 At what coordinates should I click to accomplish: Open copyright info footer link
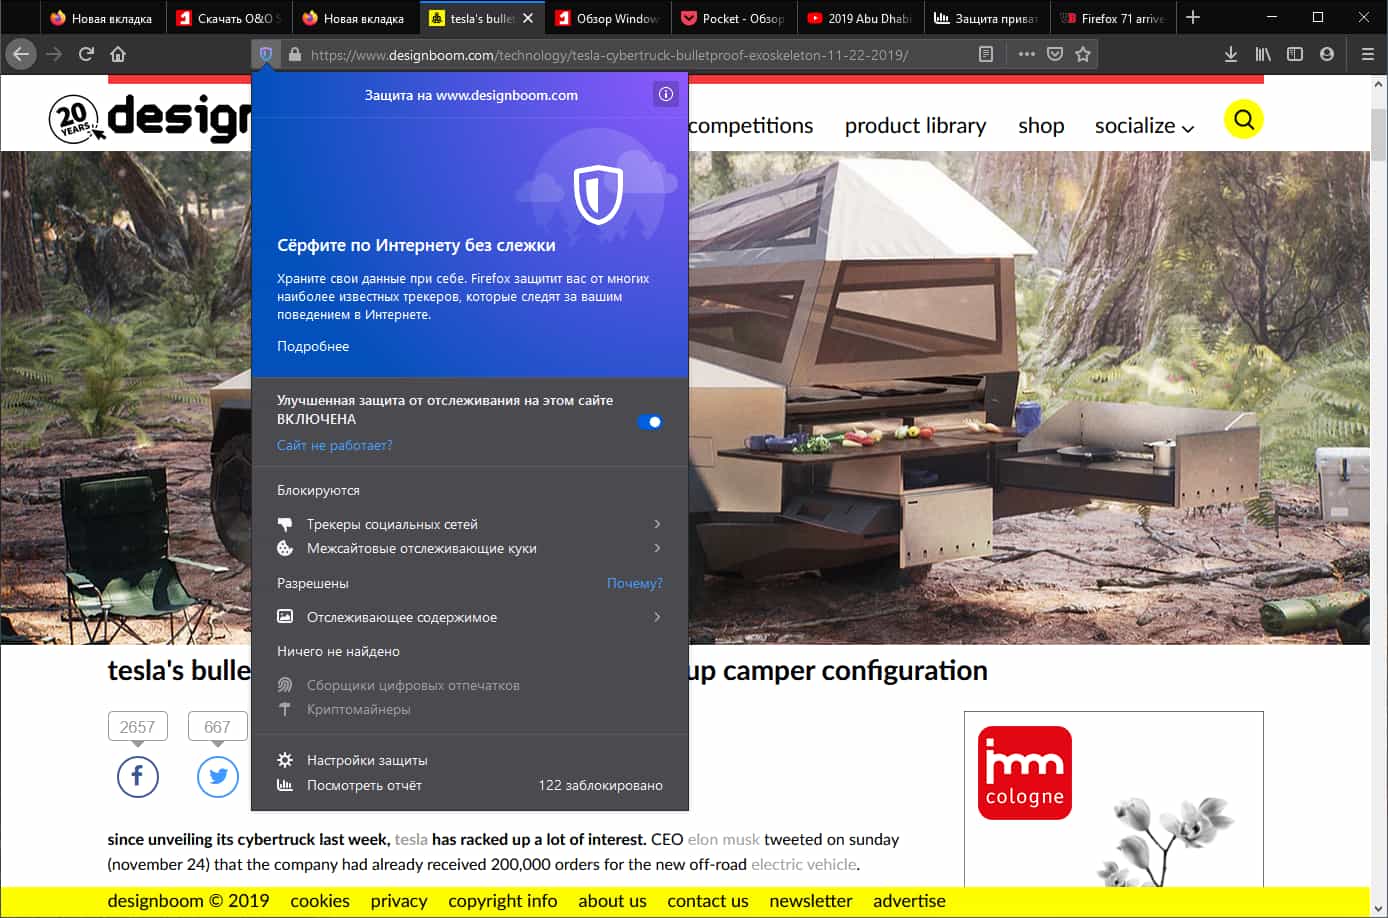[x=503, y=901]
